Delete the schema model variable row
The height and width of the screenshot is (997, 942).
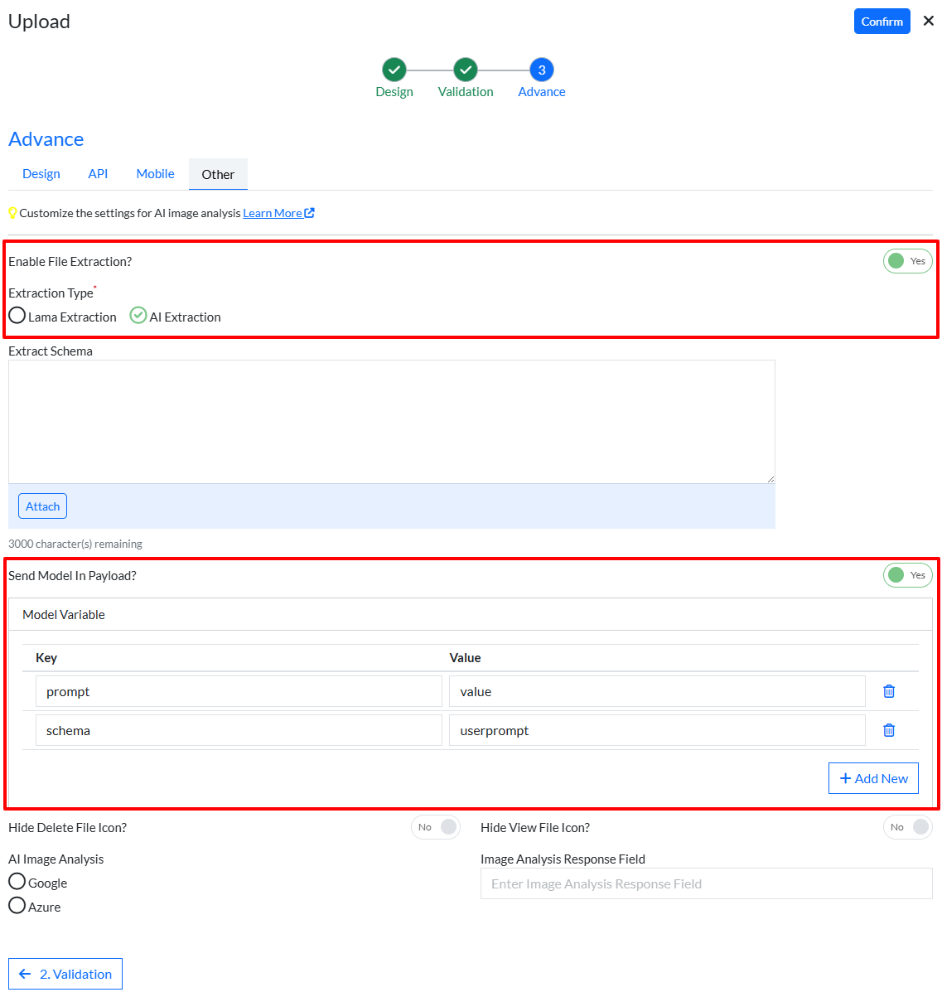tap(889, 730)
